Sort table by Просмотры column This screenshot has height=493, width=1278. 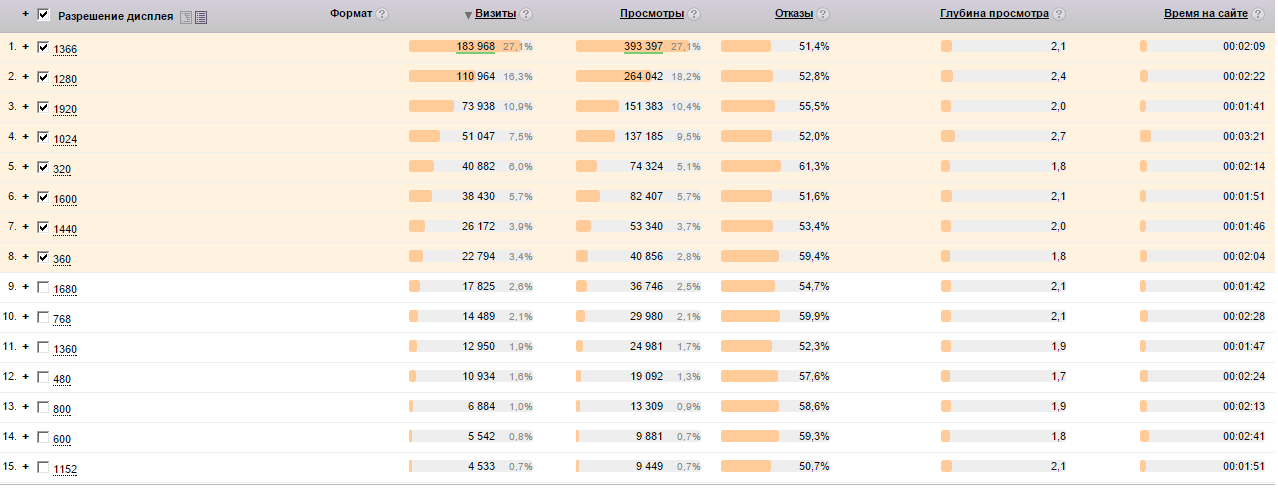[652, 15]
